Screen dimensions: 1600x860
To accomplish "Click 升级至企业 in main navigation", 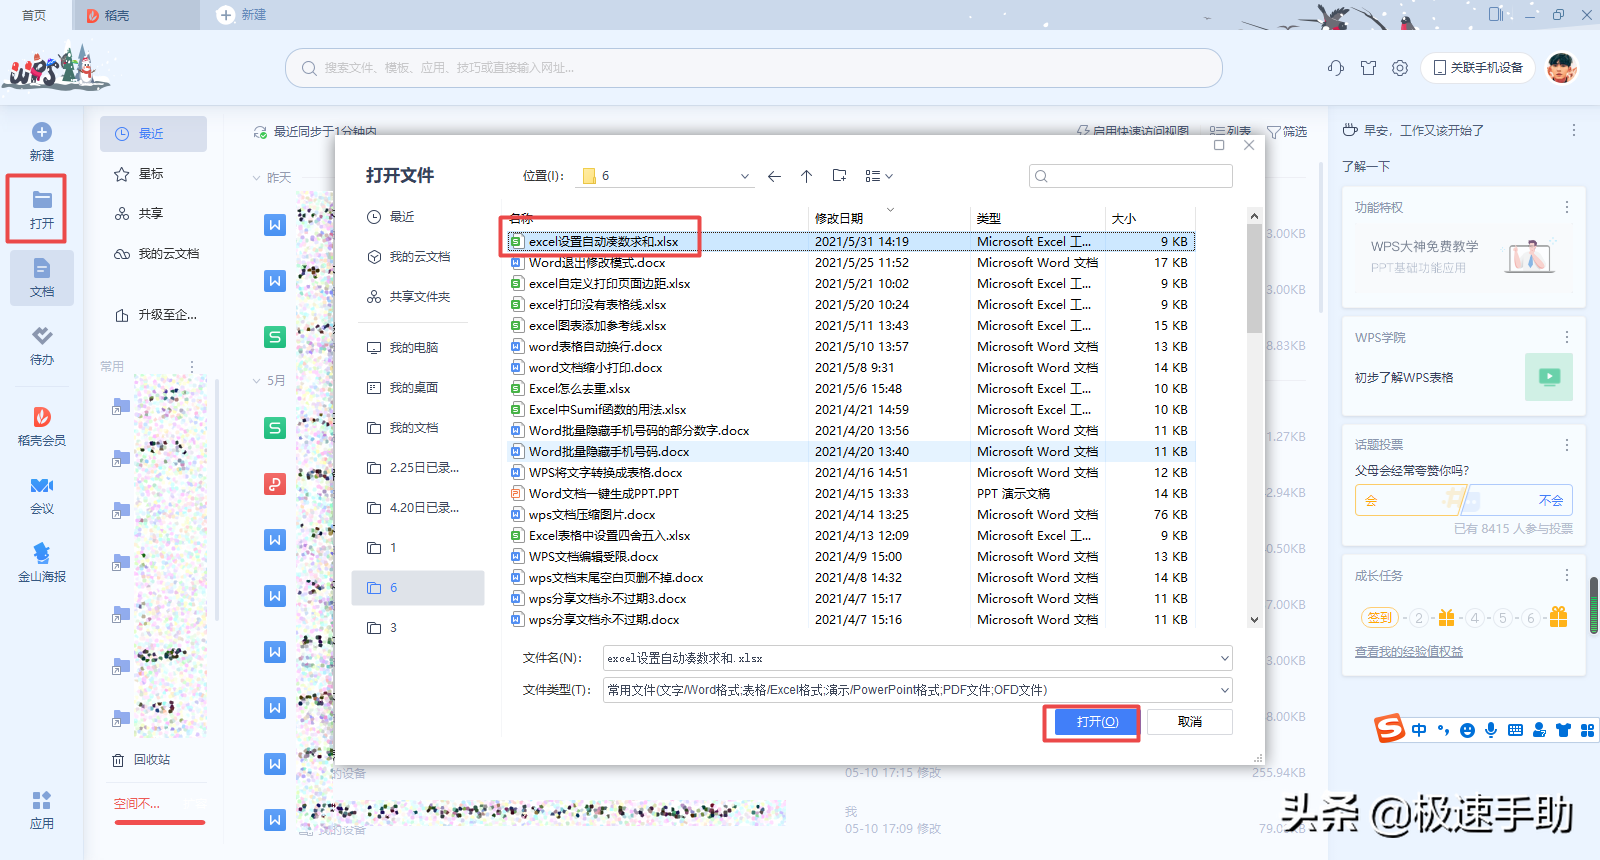I will click(x=156, y=315).
